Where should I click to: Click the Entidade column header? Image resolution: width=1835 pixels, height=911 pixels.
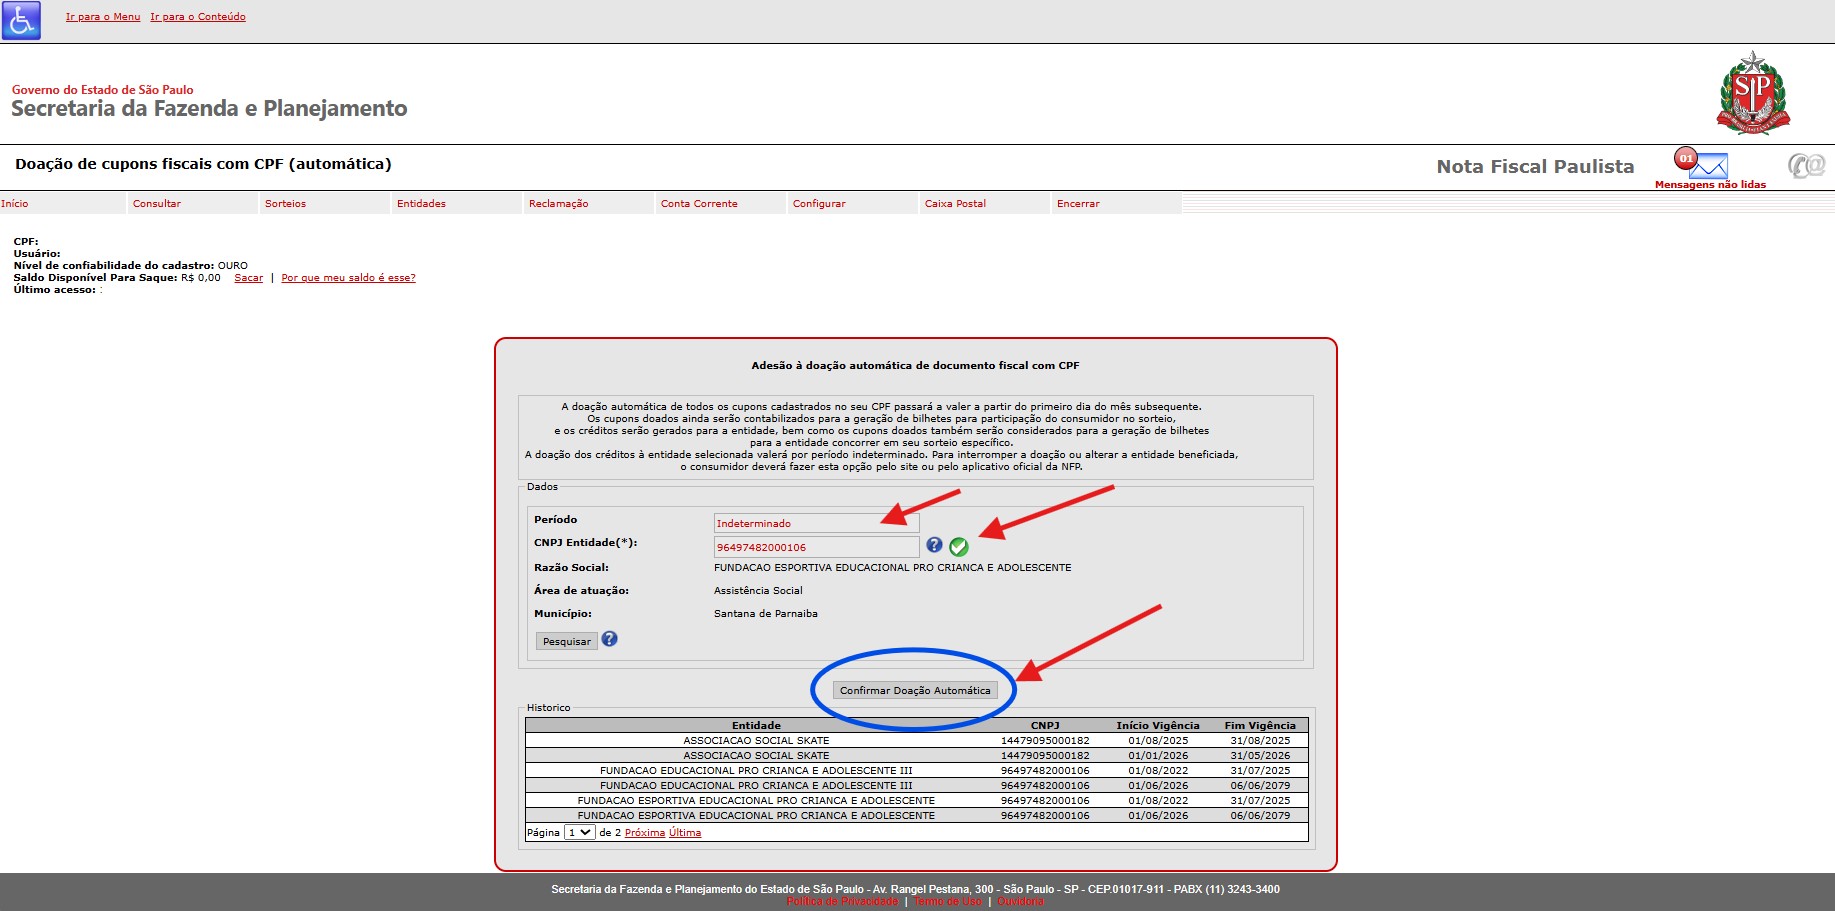[x=756, y=726]
